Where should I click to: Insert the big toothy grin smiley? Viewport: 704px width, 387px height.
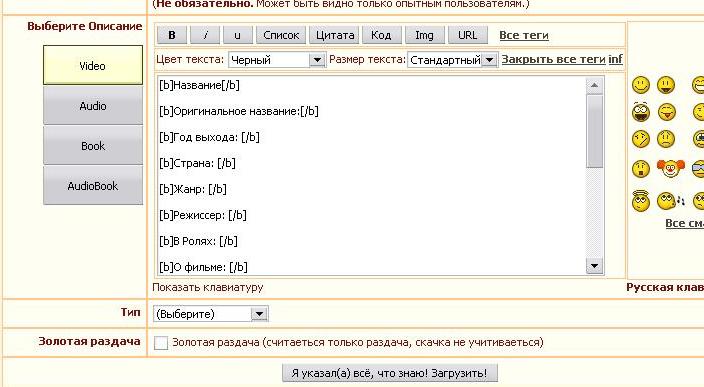point(698,85)
